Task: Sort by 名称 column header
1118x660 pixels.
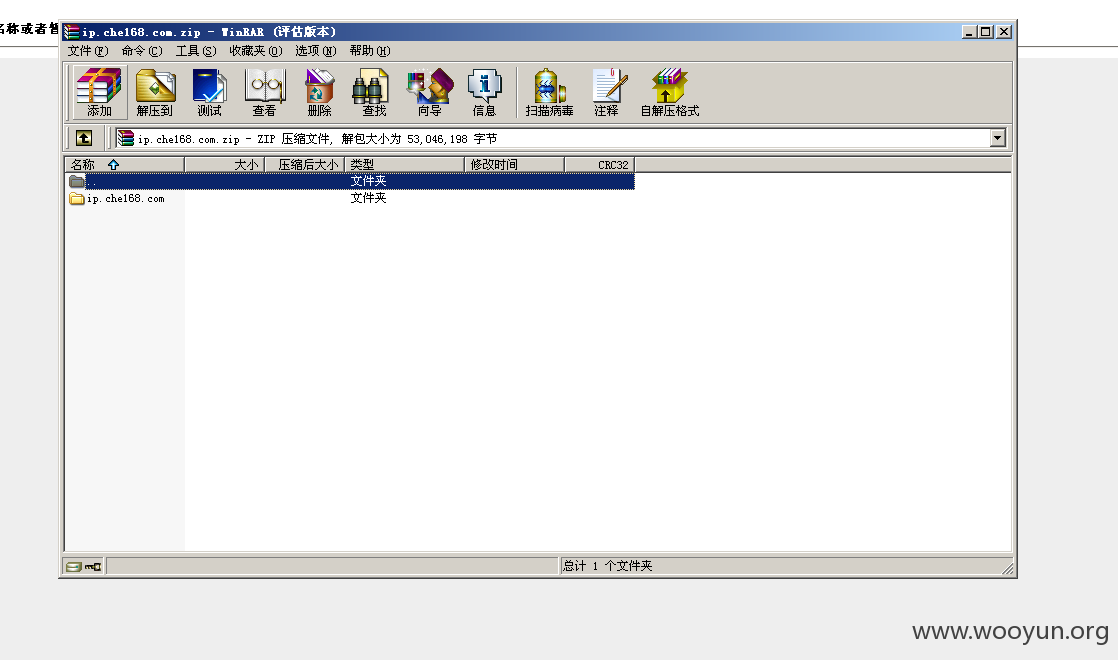Action: [125, 165]
